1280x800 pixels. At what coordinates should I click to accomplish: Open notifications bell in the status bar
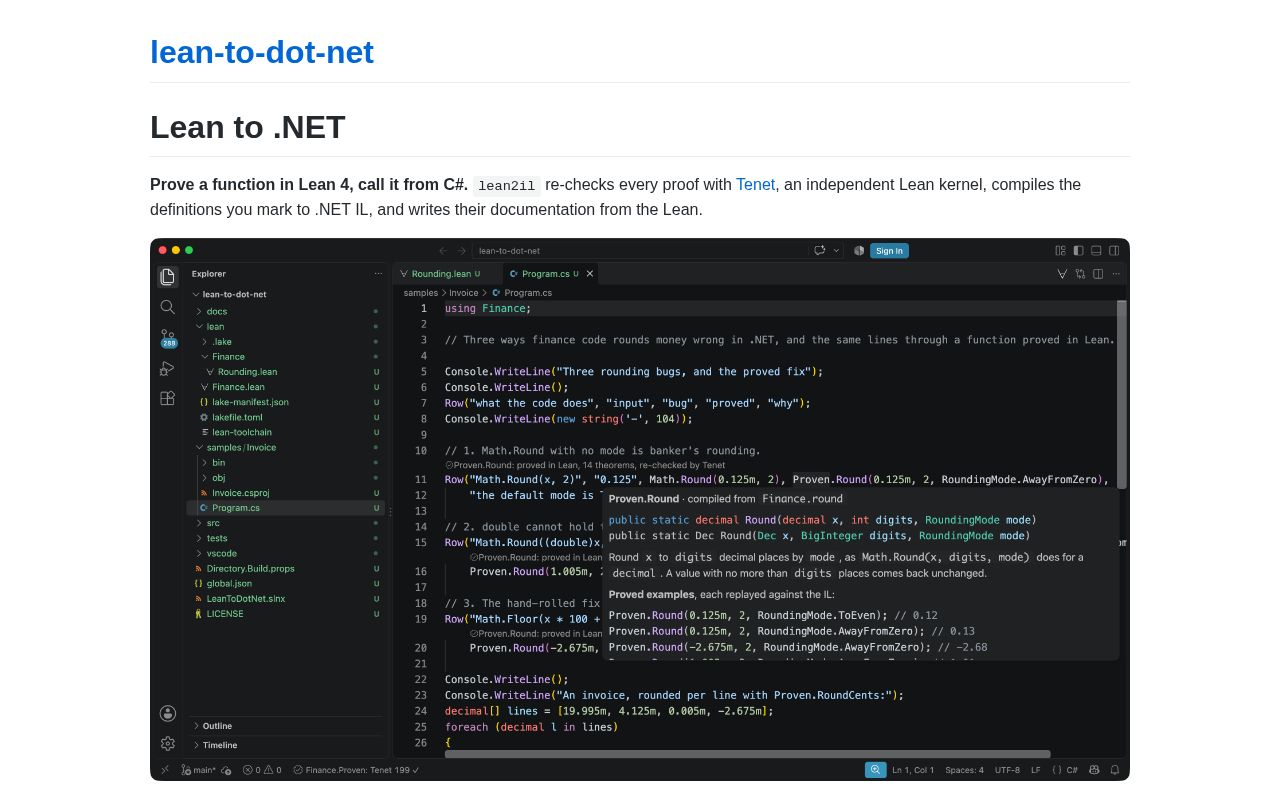click(1115, 770)
